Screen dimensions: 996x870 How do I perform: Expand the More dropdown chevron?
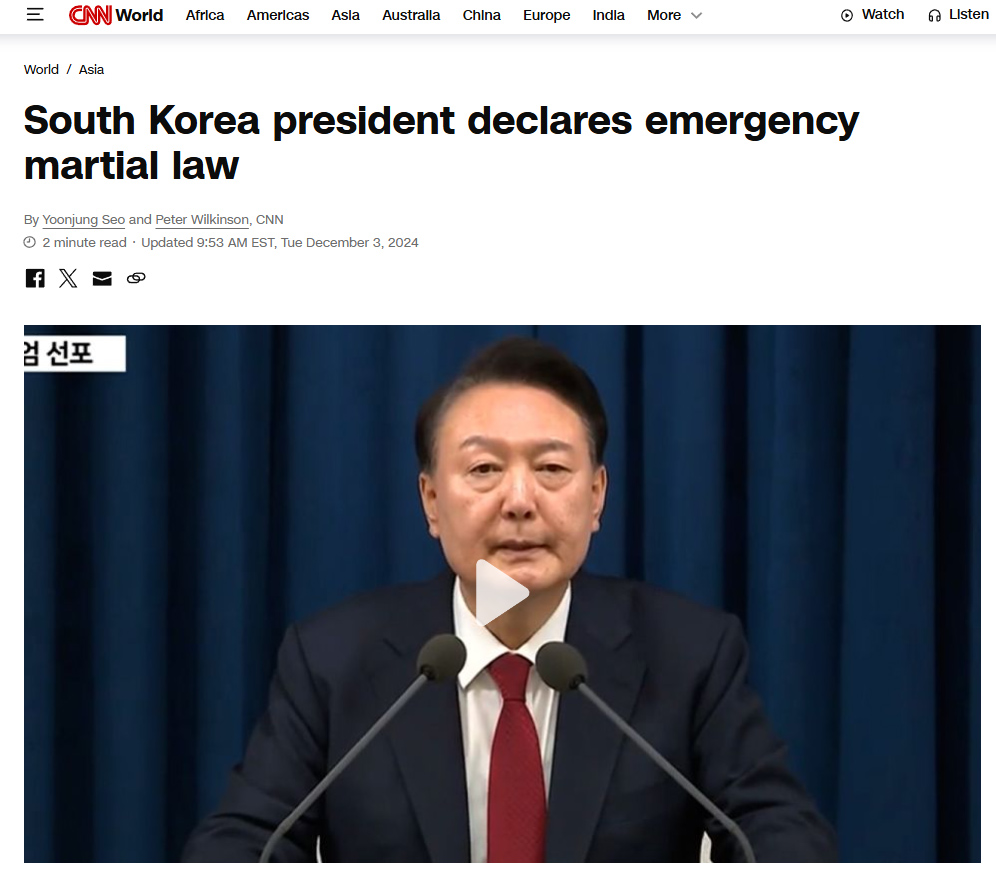(696, 15)
